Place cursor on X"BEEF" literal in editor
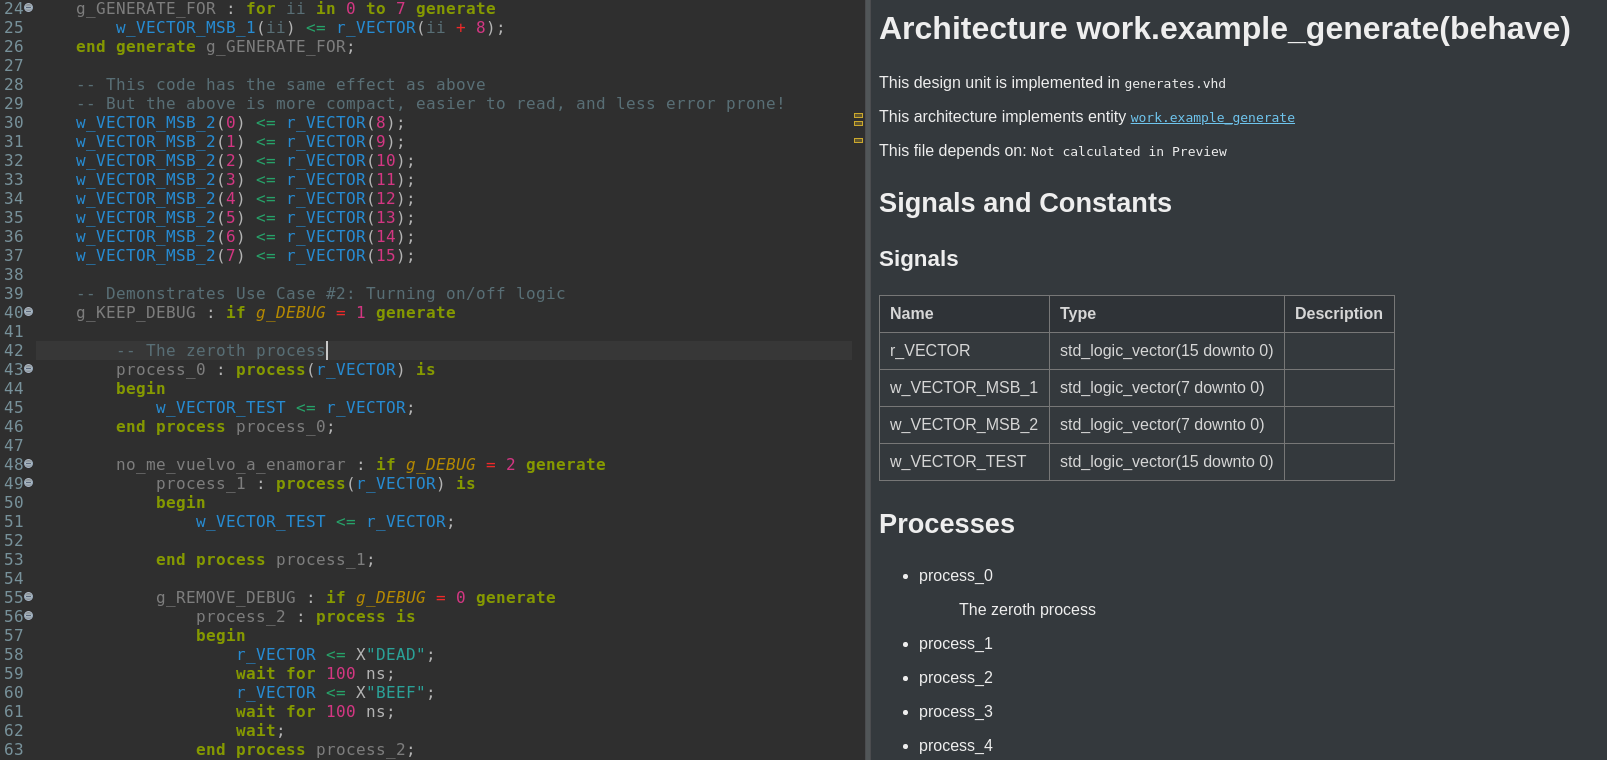Viewport: 1607px width, 760px height. [x=391, y=693]
